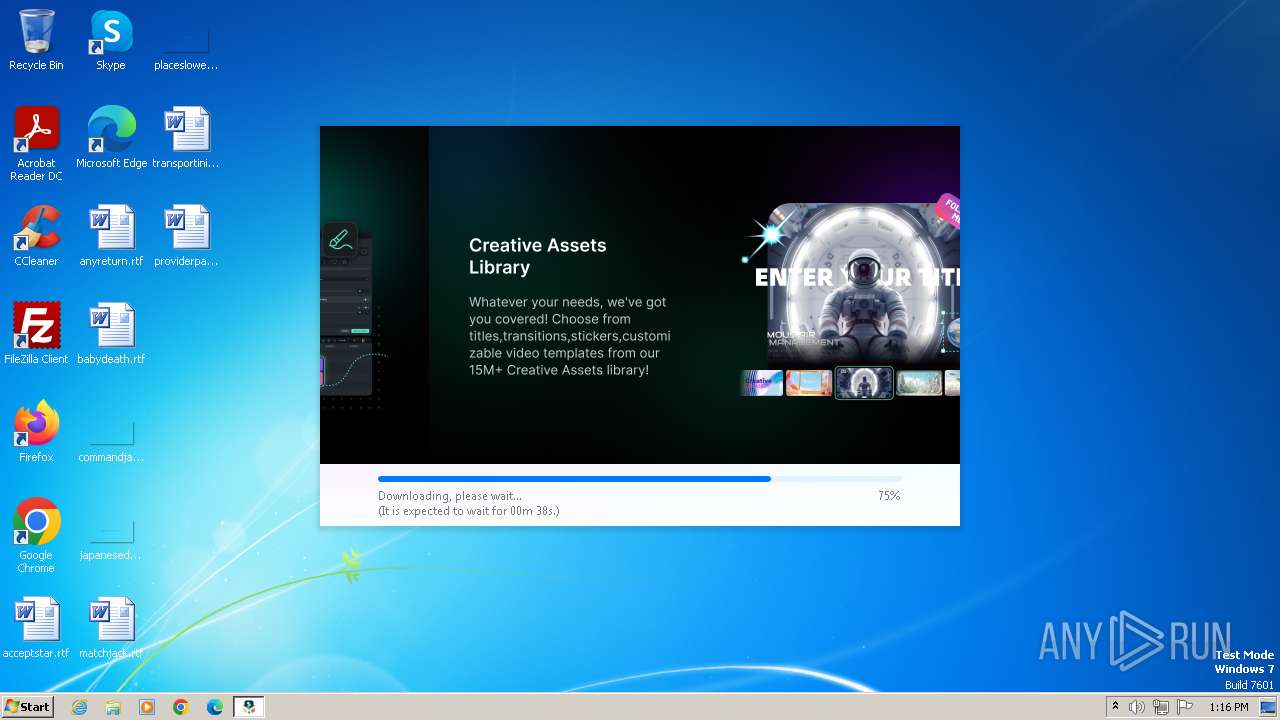This screenshot has height=720, width=1280.
Task: Open Edge from the taskbar
Action: pyautogui.click(x=215, y=707)
